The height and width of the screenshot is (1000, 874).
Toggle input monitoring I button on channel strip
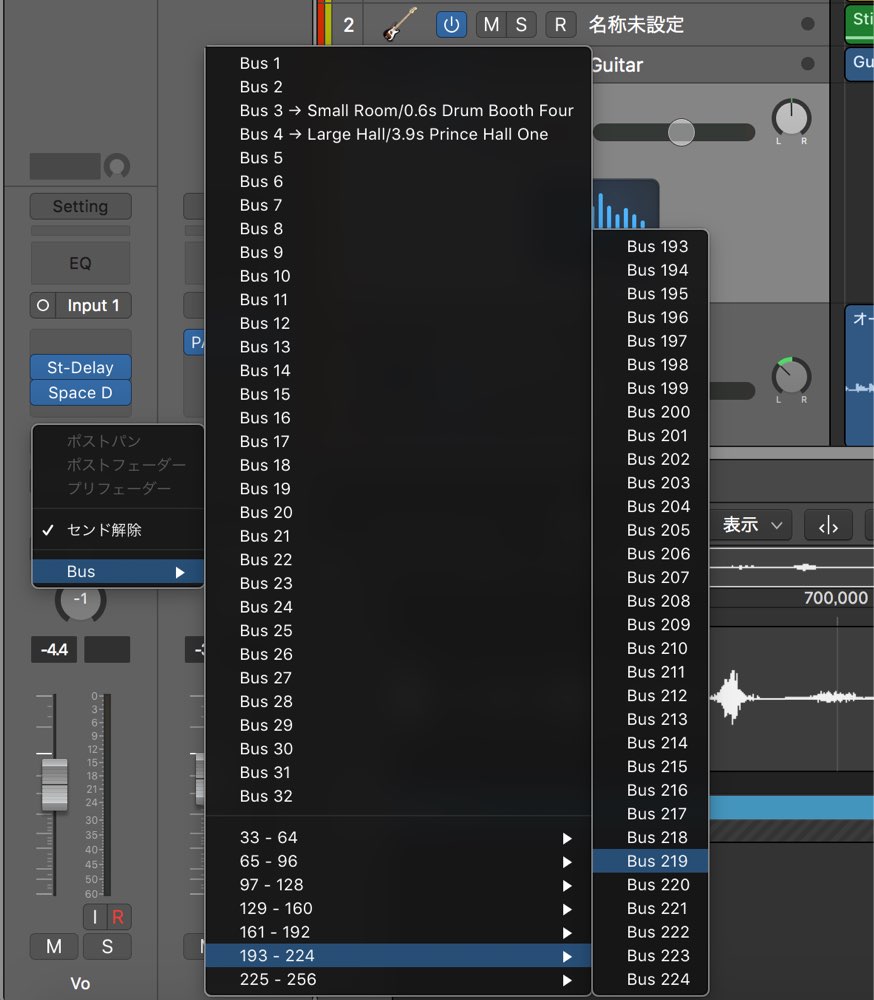point(95,917)
